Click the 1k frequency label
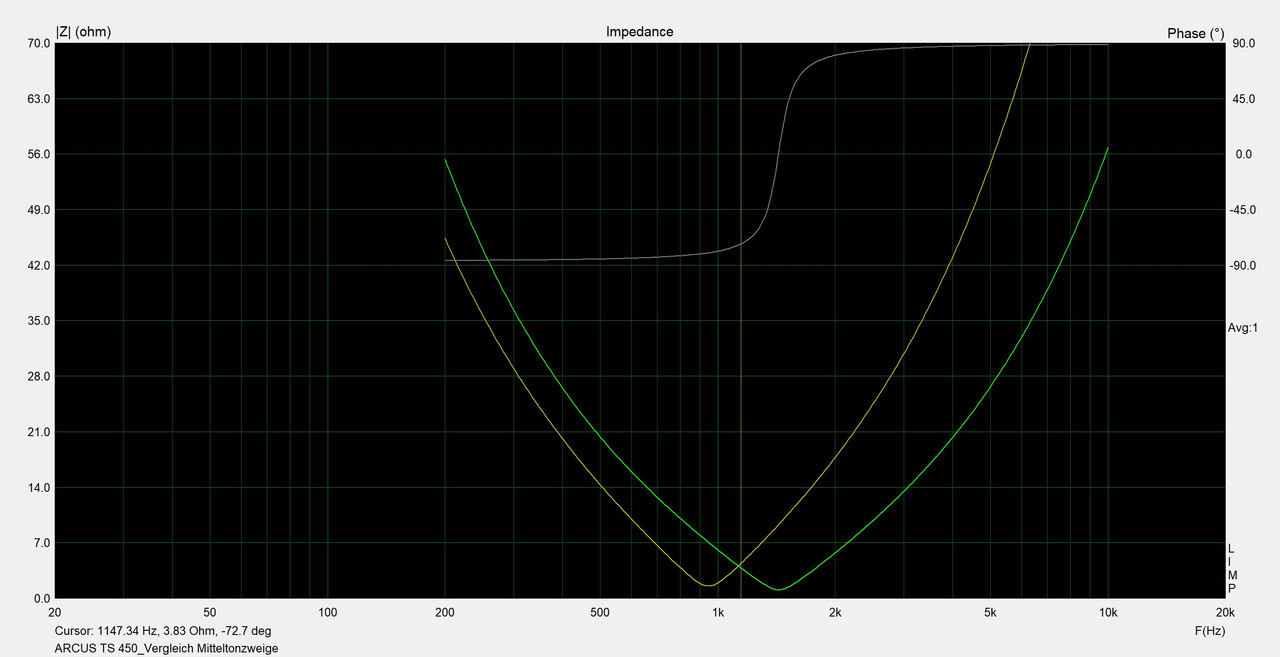This screenshot has height=657, width=1280. (x=717, y=613)
